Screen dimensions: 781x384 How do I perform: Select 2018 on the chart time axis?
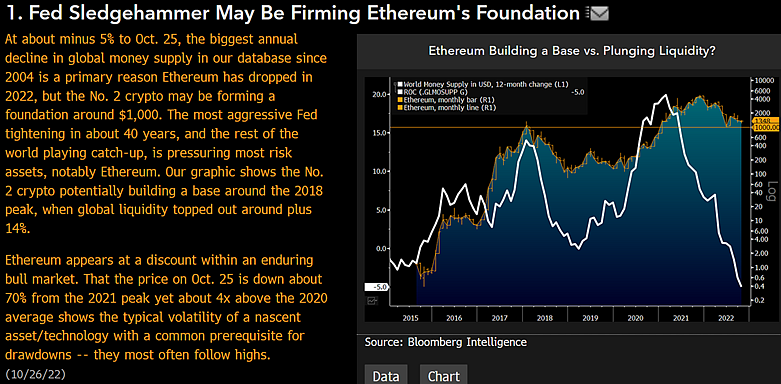[543, 316]
